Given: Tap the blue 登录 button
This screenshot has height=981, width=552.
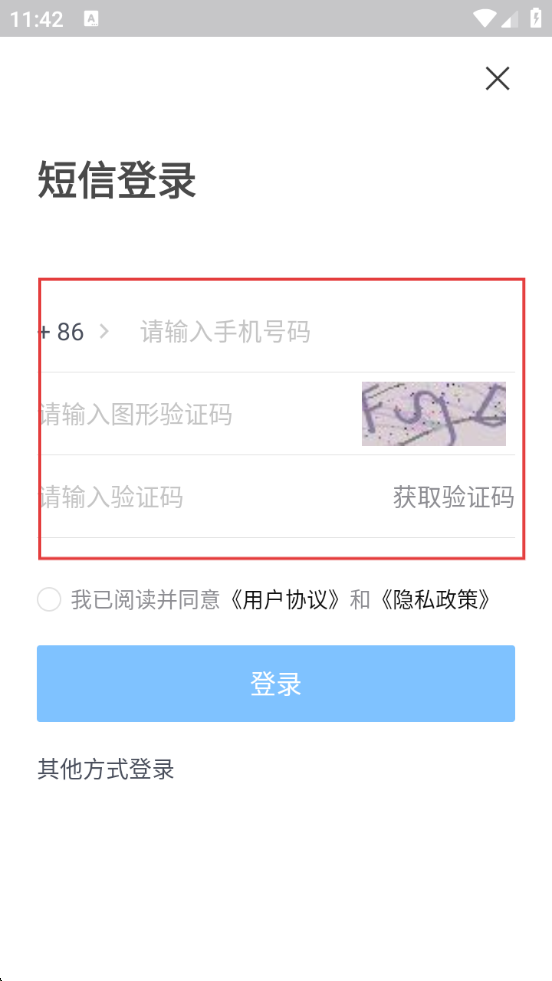Looking at the screenshot, I should click(x=276, y=683).
